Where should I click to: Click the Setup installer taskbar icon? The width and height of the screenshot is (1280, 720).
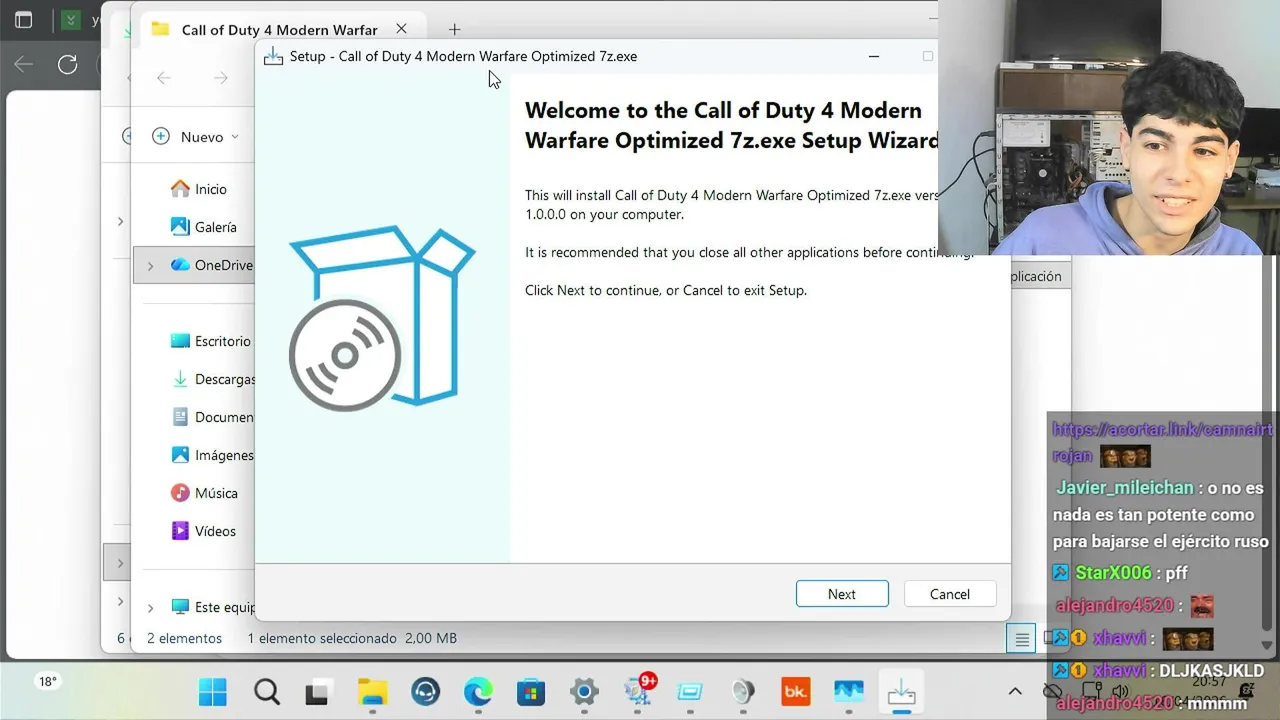pyautogui.click(x=901, y=692)
